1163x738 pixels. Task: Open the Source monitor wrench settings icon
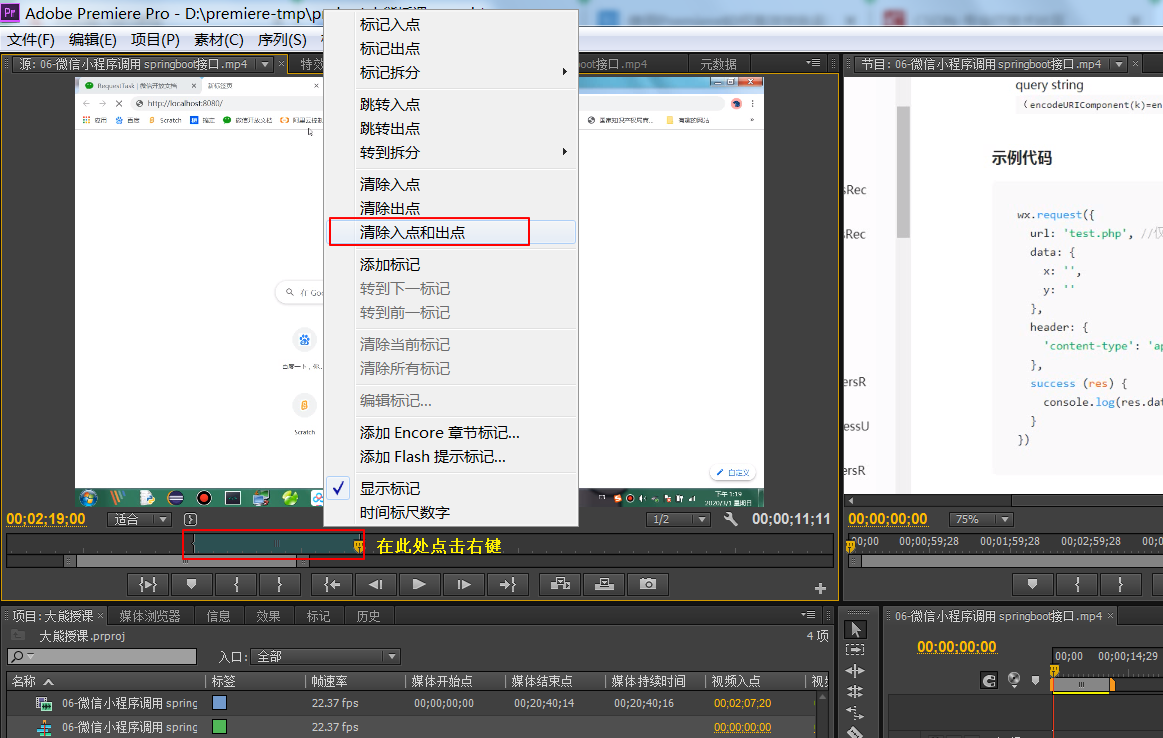click(730, 519)
